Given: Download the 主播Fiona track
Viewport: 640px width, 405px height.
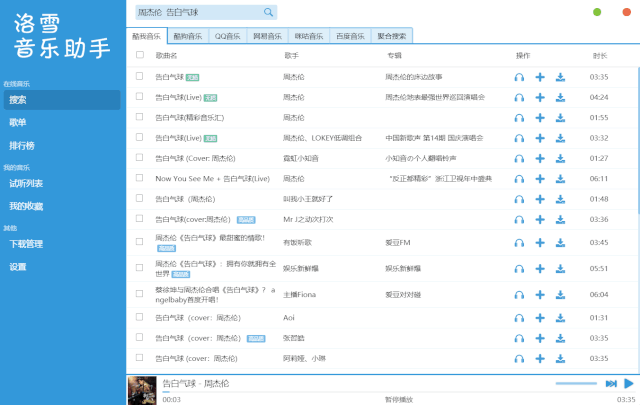Looking at the screenshot, I should tap(561, 294).
